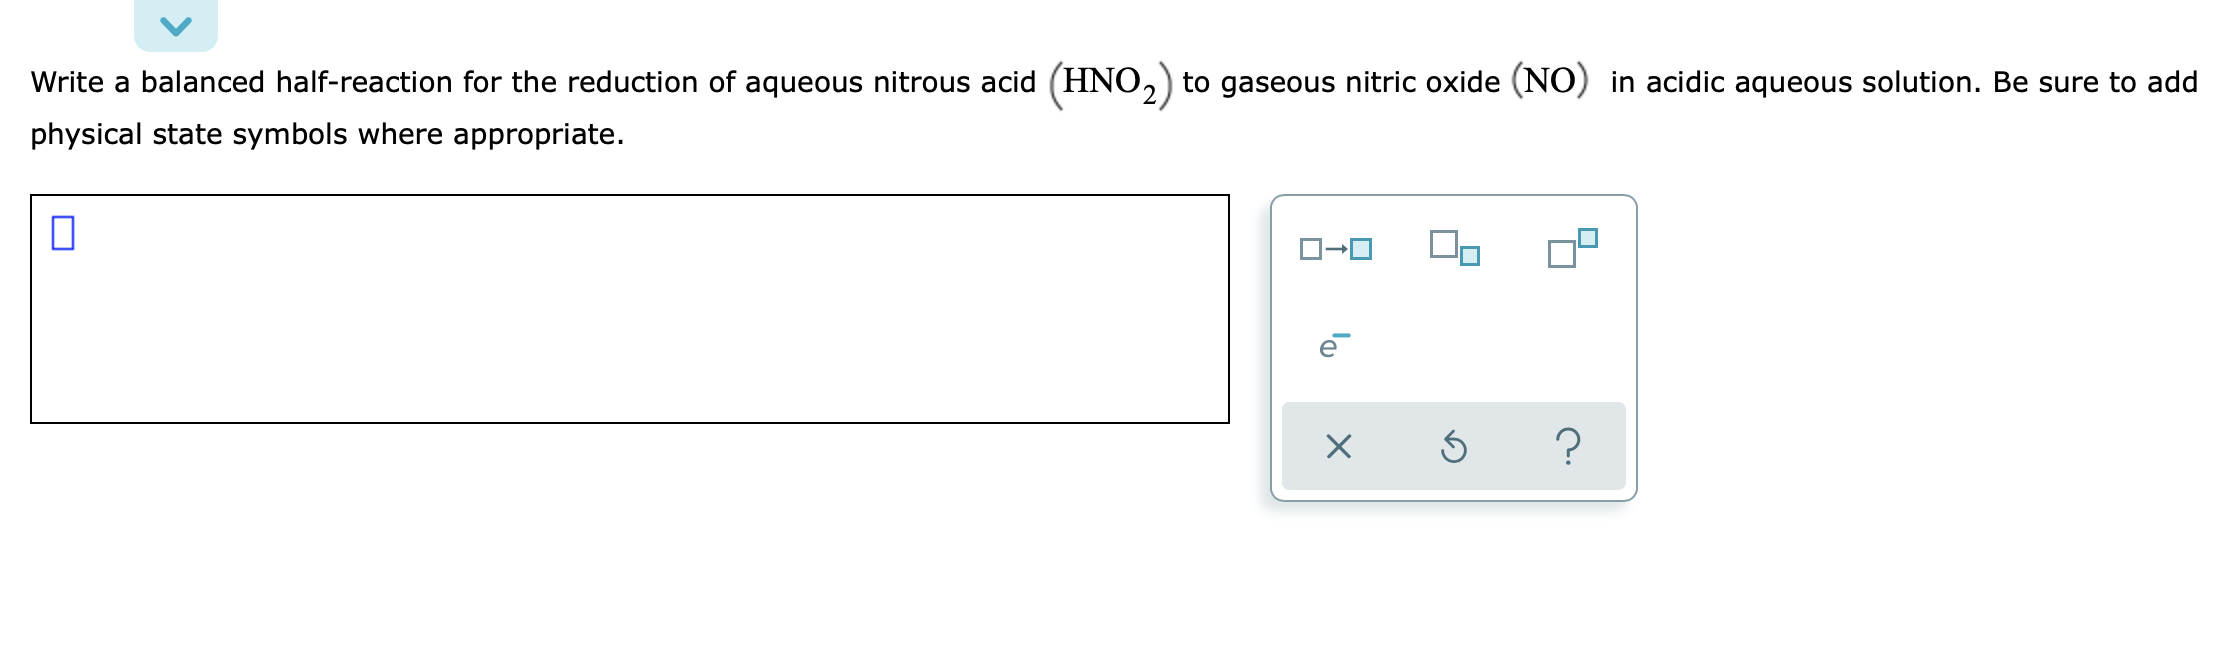Place cursor in the blue input placeholder

(64, 234)
